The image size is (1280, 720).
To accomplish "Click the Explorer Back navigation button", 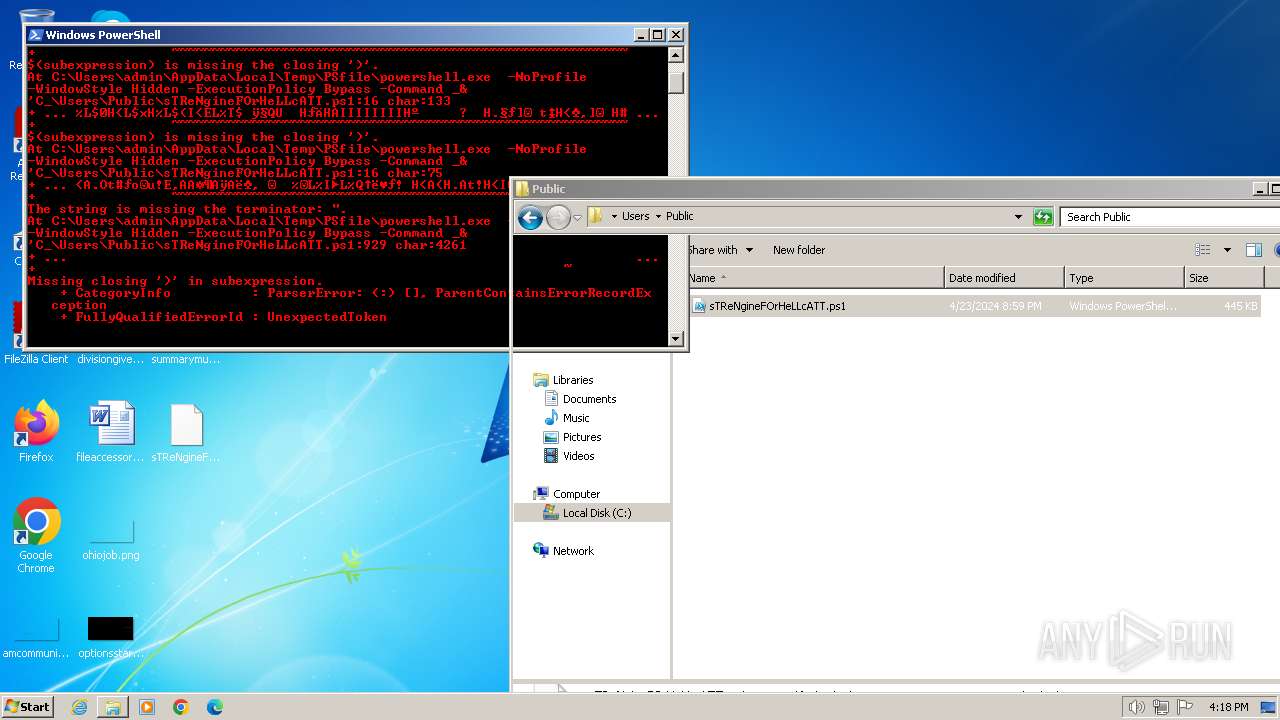I will coord(530,217).
